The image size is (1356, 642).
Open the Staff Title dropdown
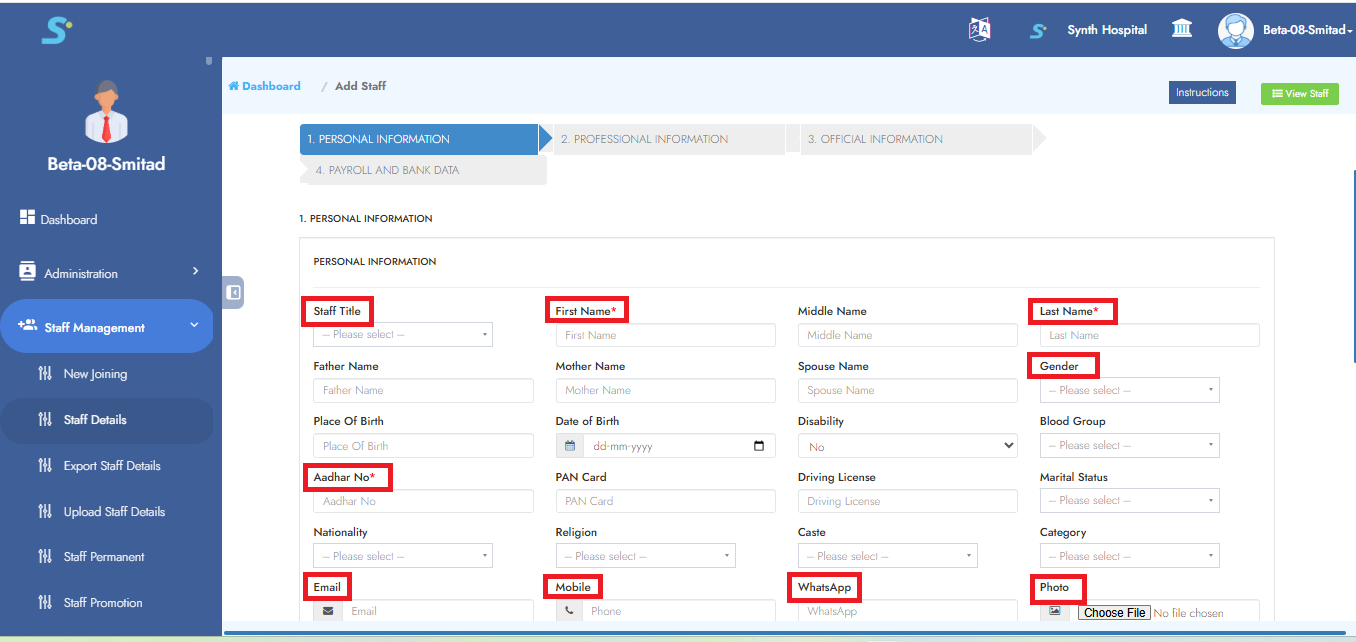403,335
